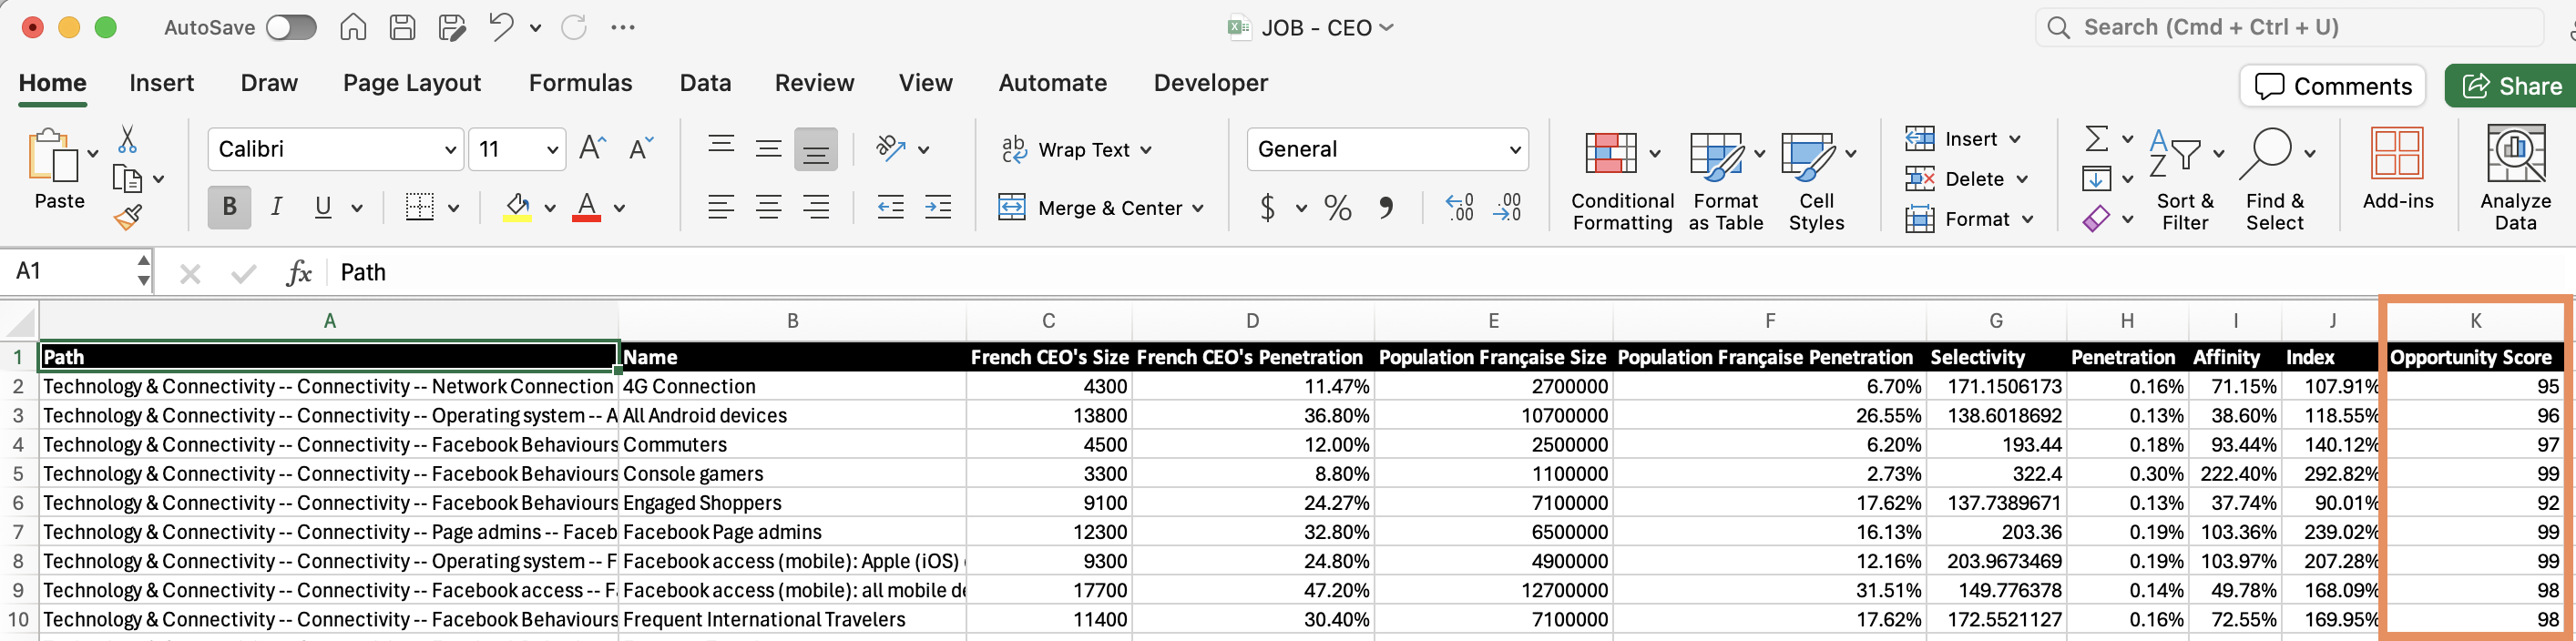Open the Data tab
The width and height of the screenshot is (2576, 641).
[x=705, y=83]
